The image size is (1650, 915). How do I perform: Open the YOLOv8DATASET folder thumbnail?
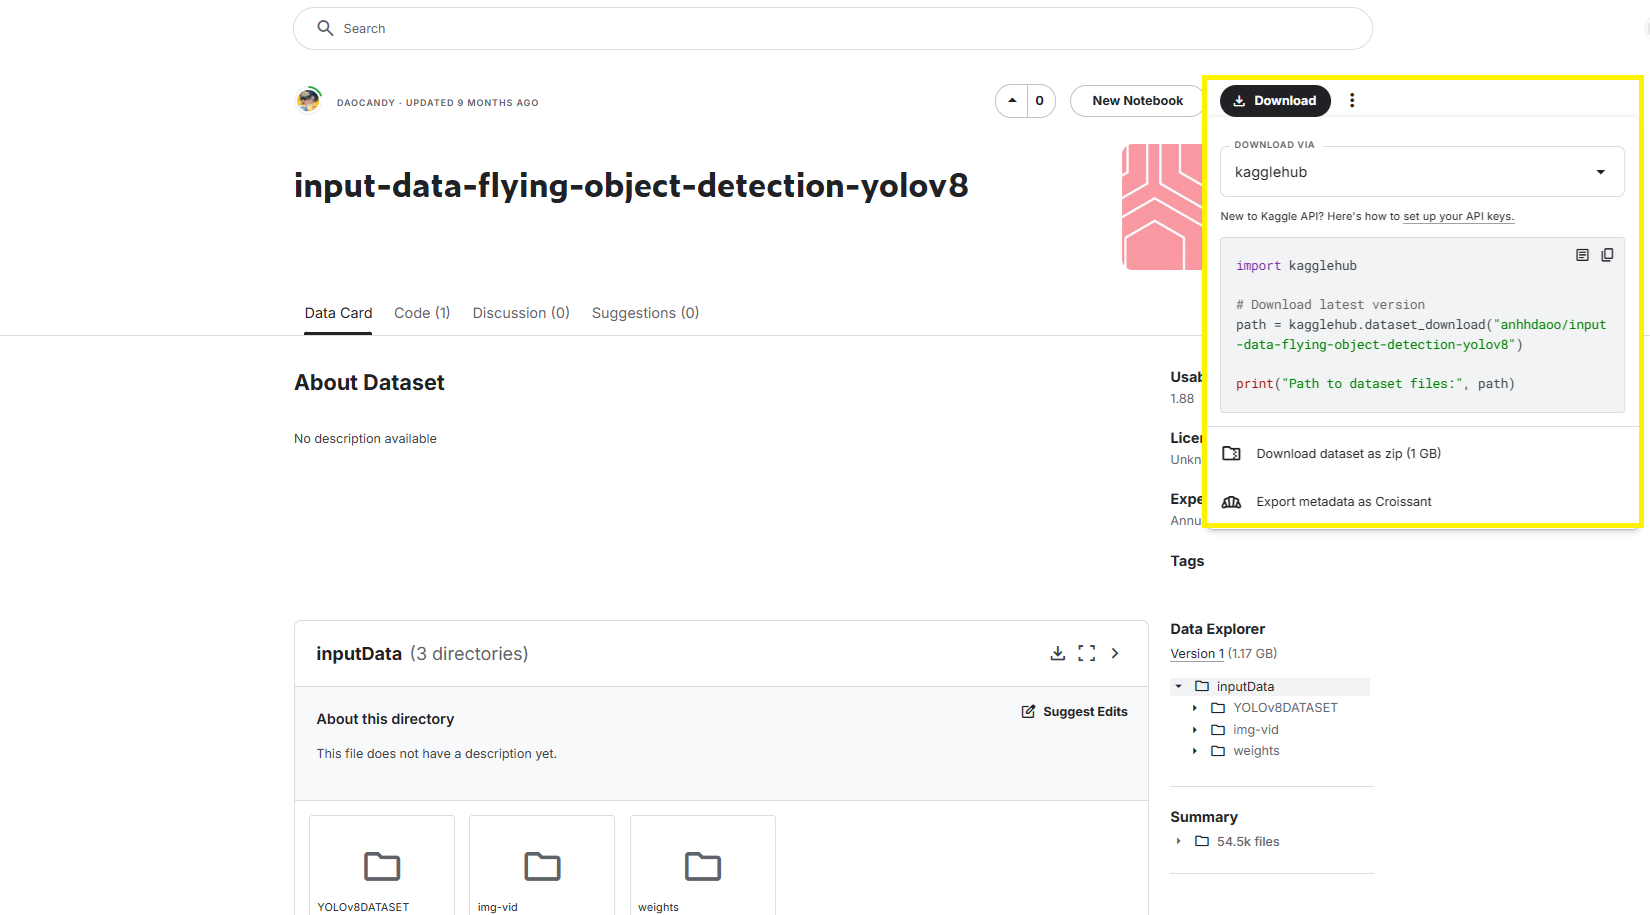pos(382,866)
